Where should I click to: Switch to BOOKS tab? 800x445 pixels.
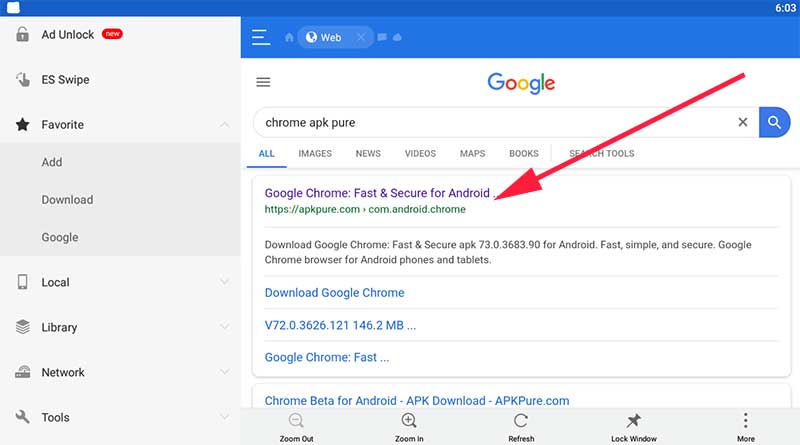click(x=523, y=154)
